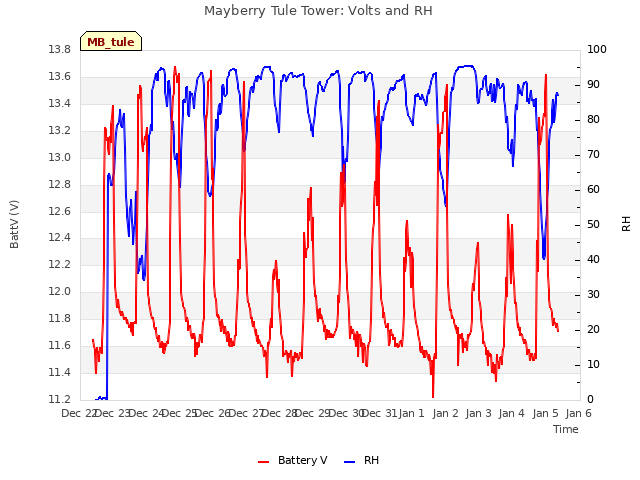Click the 11.4 tick on the BattV axis

click(60, 373)
